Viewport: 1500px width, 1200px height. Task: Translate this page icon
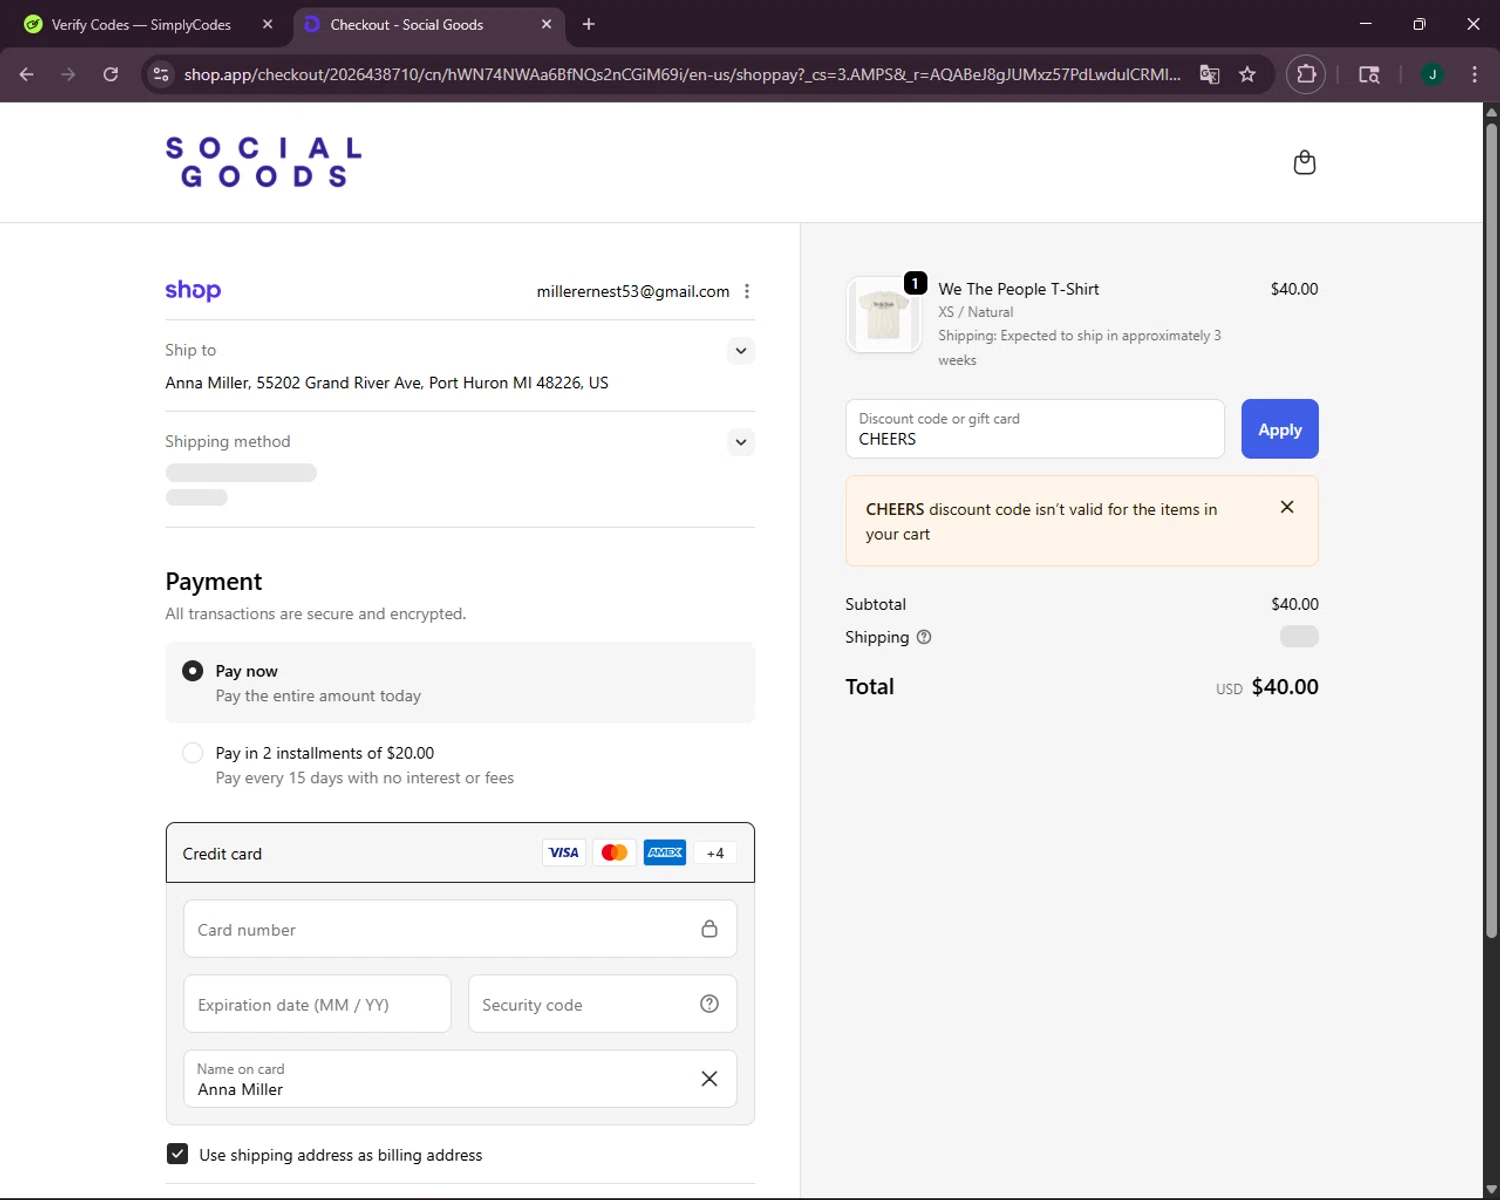[1210, 74]
